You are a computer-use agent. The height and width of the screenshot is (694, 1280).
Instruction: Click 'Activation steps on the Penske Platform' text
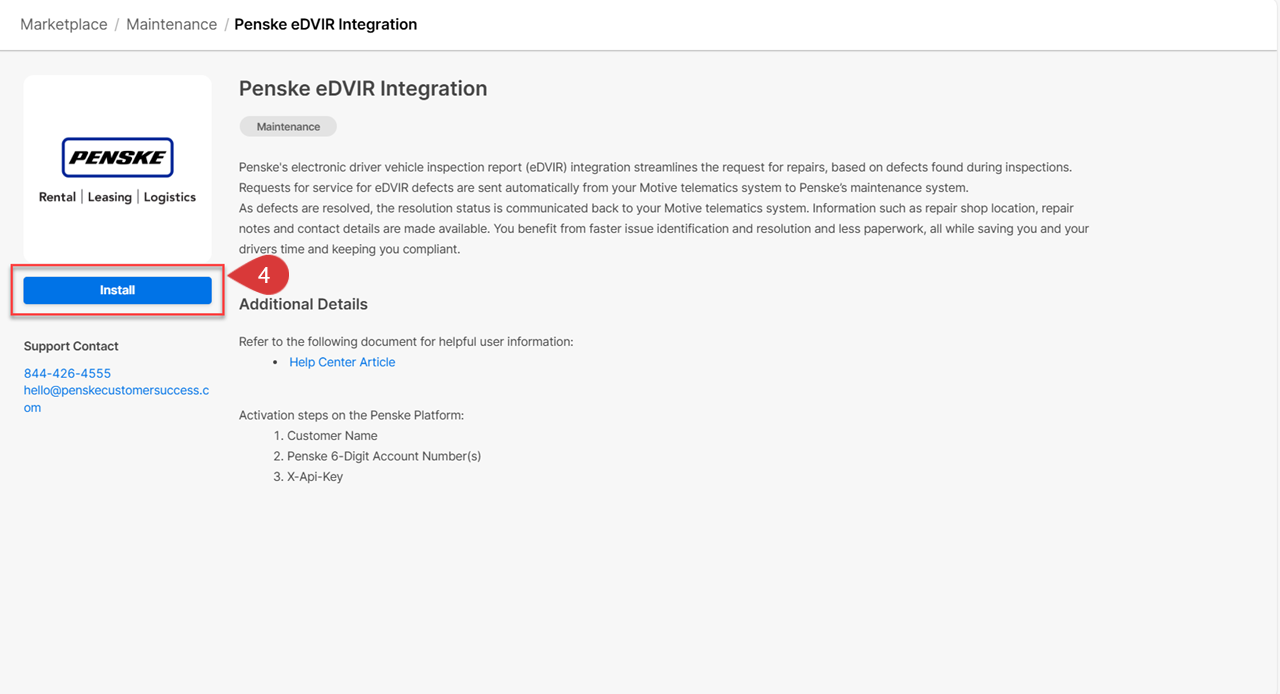tap(351, 415)
